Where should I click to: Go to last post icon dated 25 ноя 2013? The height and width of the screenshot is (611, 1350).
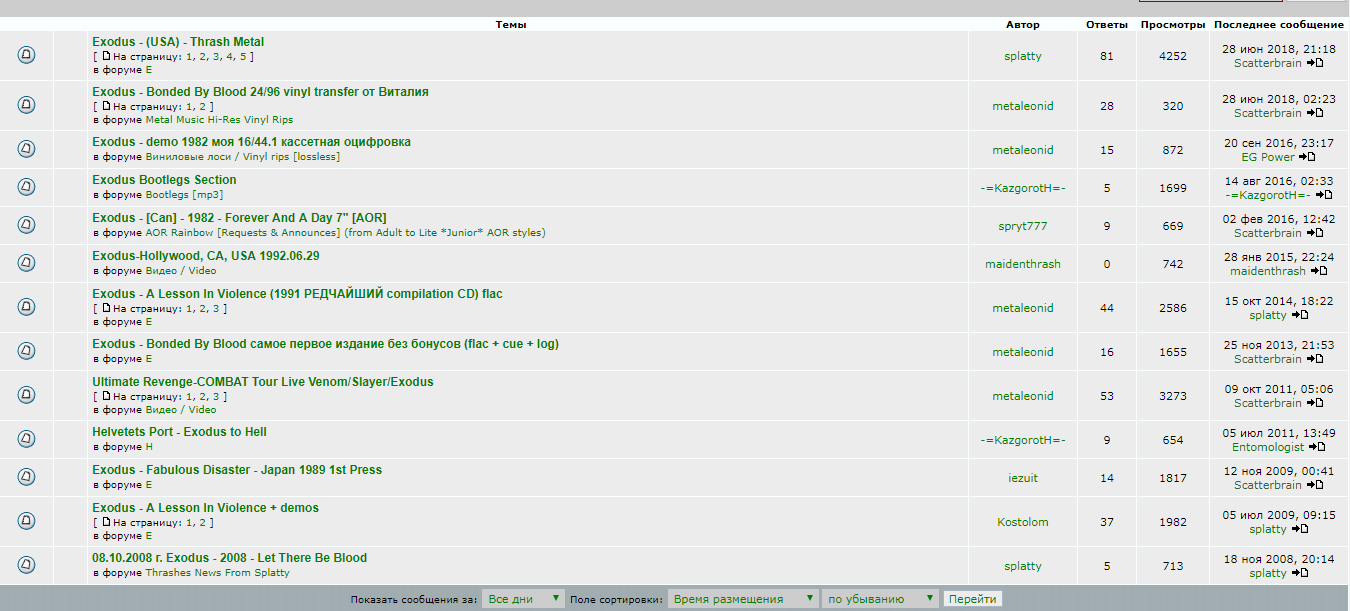click(x=1314, y=359)
